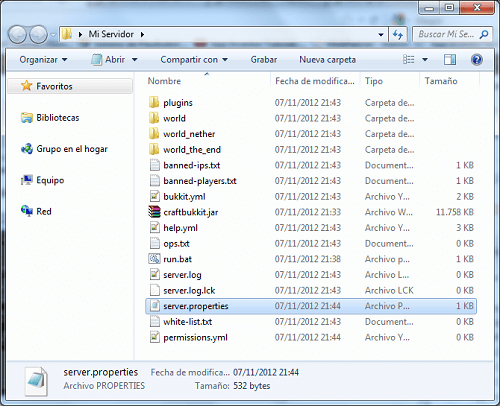Click the Grabar toolbar item
This screenshot has width=500, height=406.
click(264, 60)
